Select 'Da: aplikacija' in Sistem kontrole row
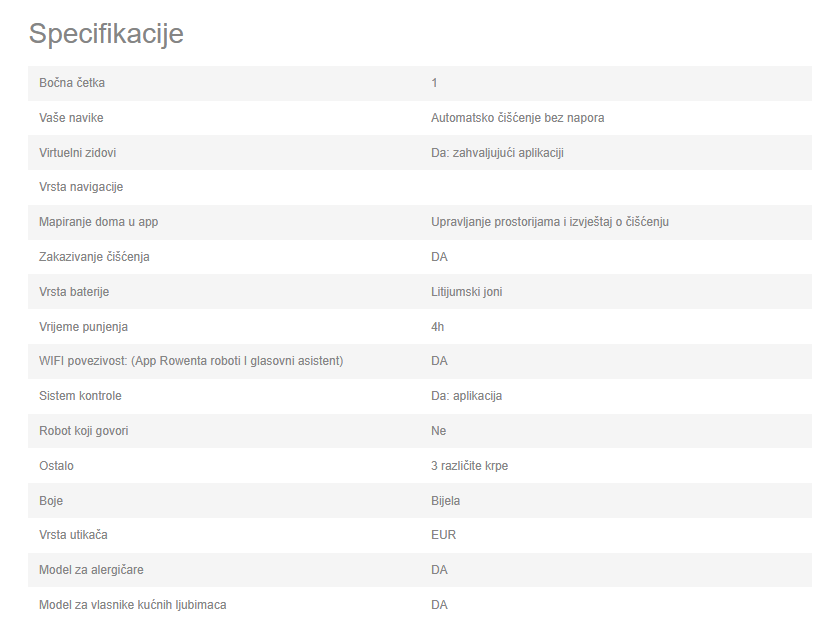 (466, 396)
